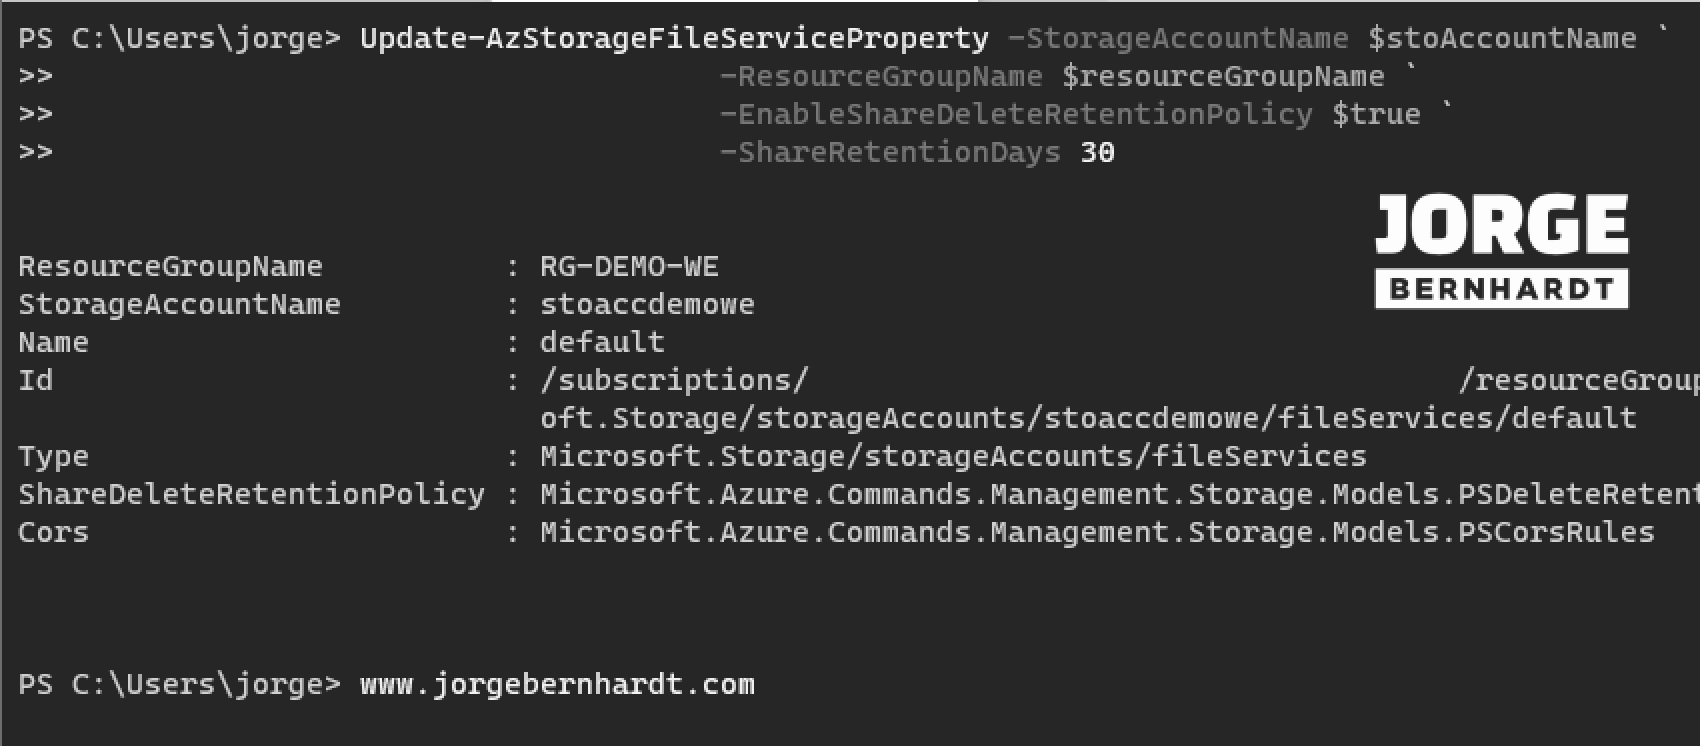Click the $resourceGroupName variable
Screen dimensions: 1700x746
pyautogui.click(x=1223, y=77)
